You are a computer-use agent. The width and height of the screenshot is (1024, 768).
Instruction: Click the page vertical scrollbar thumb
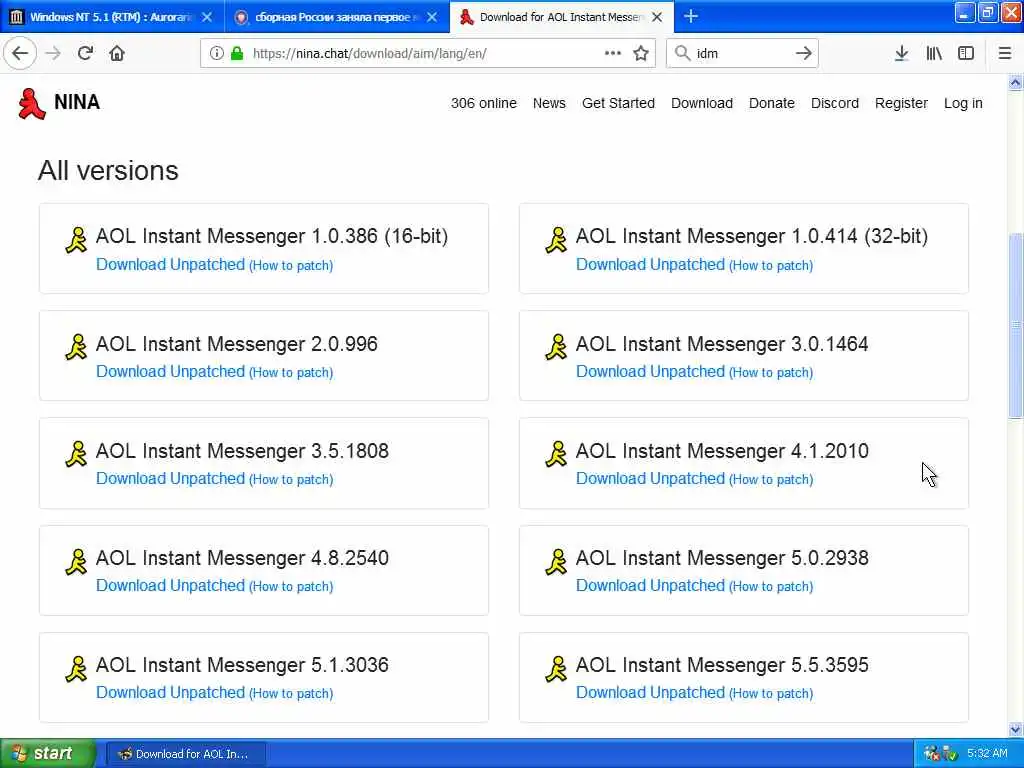pos(1016,325)
